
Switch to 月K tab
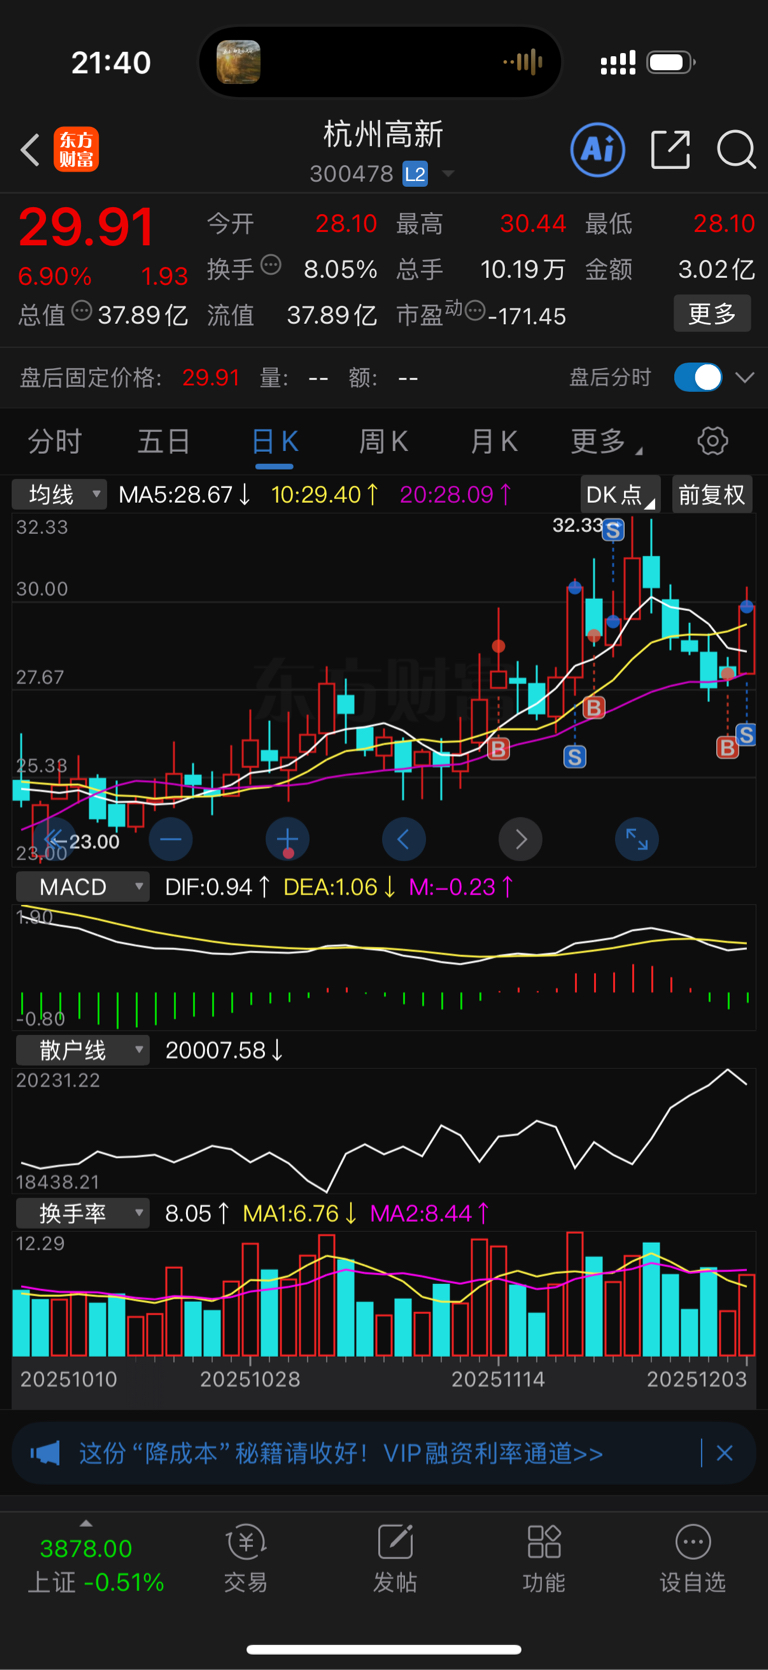[x=494, y=441]
